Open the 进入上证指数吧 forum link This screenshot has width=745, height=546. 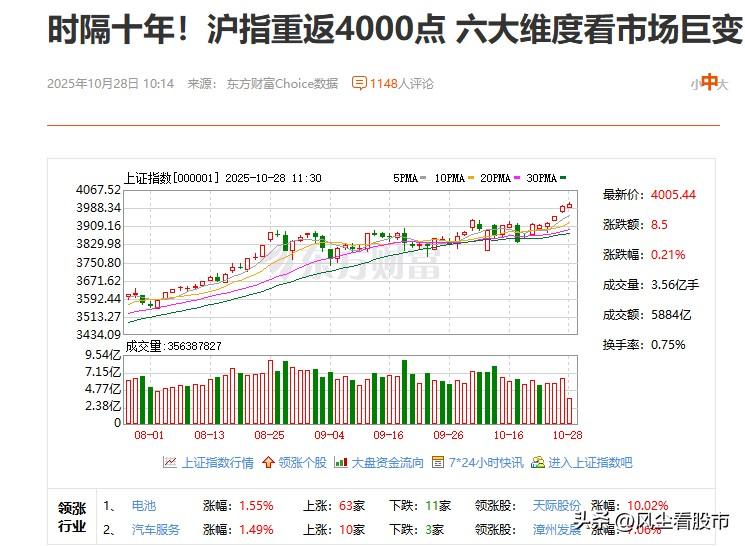590,462
